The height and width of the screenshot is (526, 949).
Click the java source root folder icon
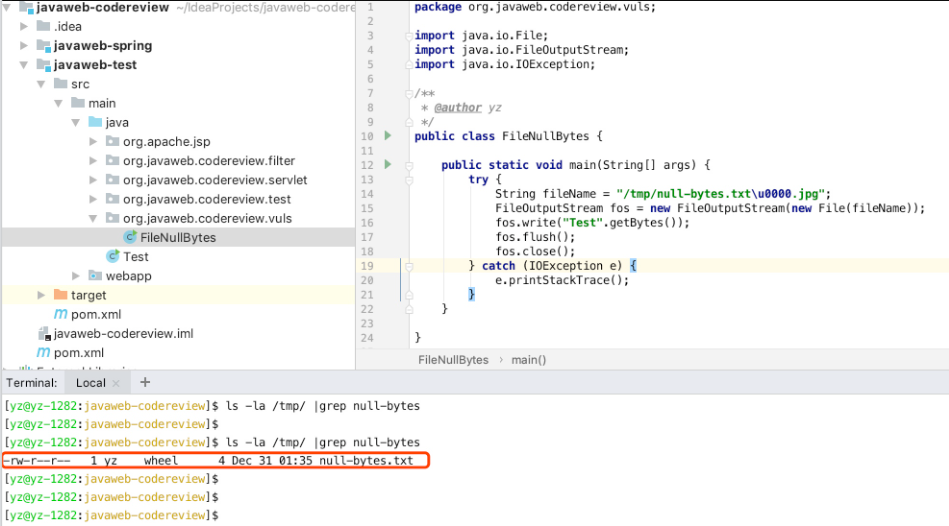click(x=95, y=122)
